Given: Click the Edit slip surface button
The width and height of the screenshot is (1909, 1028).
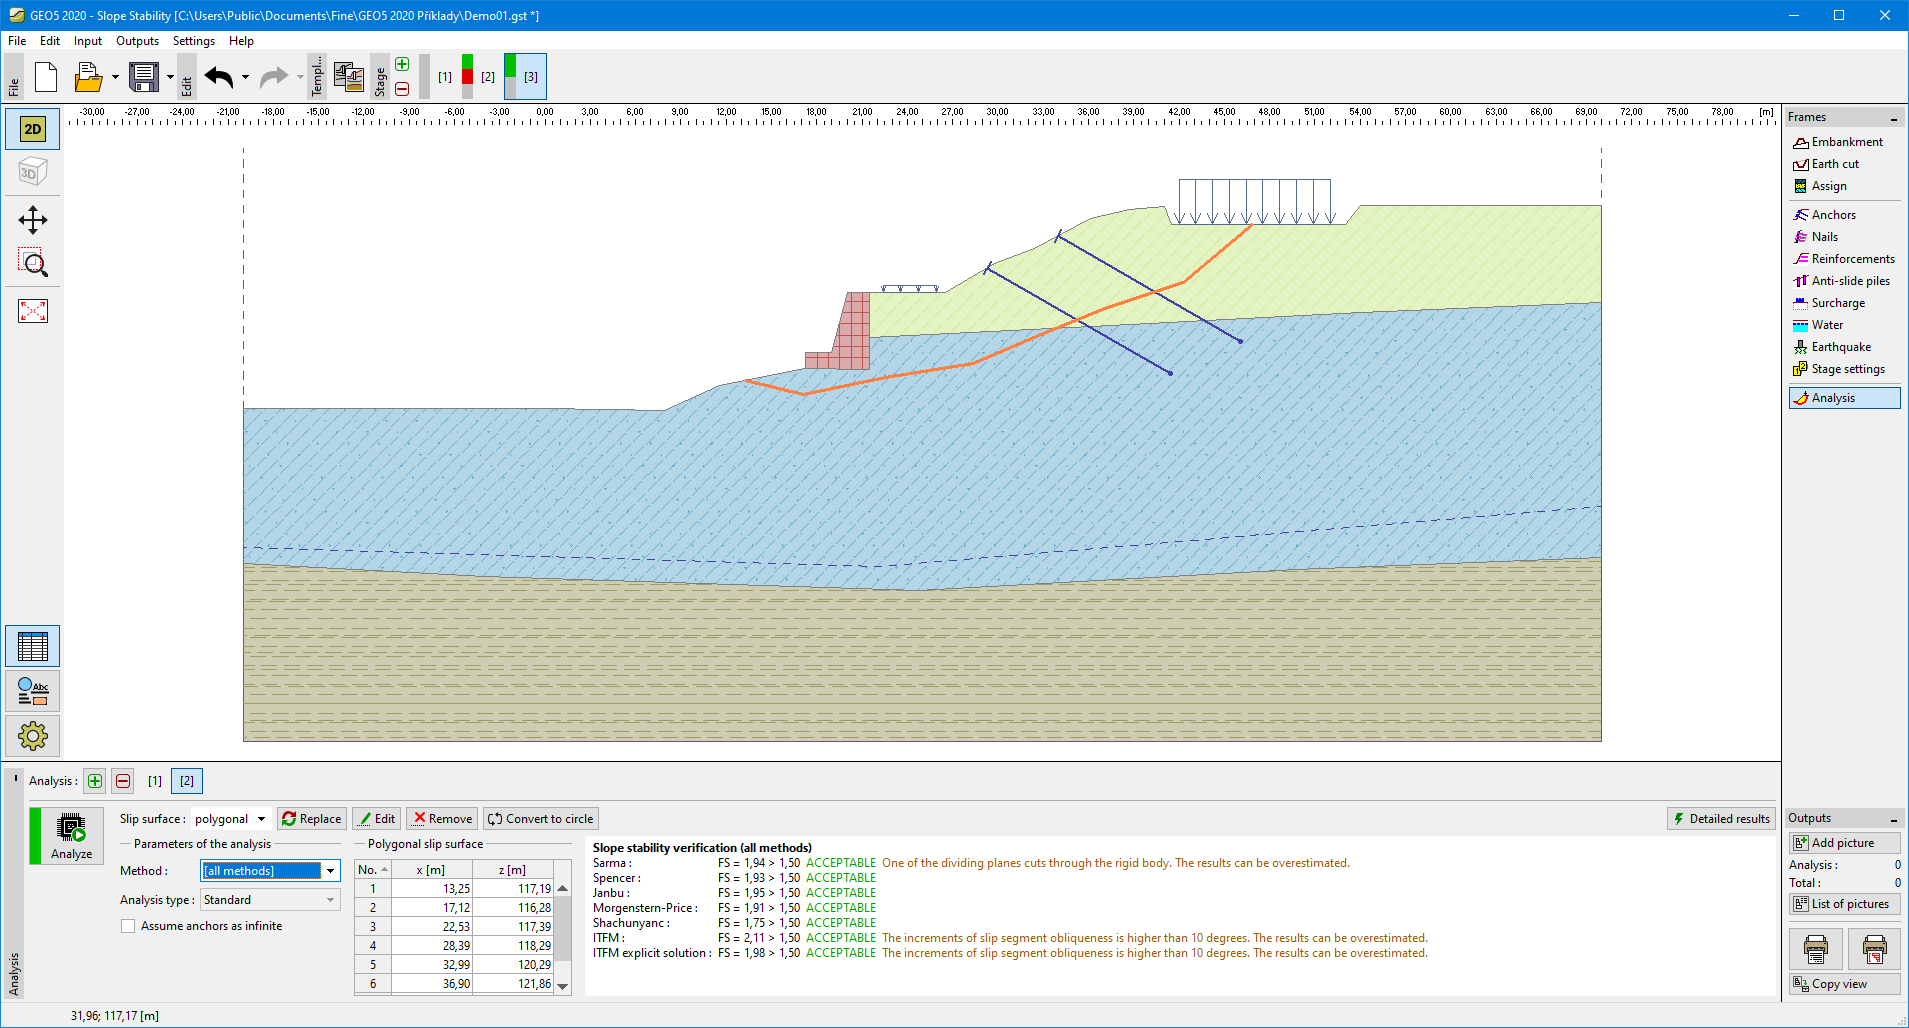Looking at the screenshot, I should 377,819.
